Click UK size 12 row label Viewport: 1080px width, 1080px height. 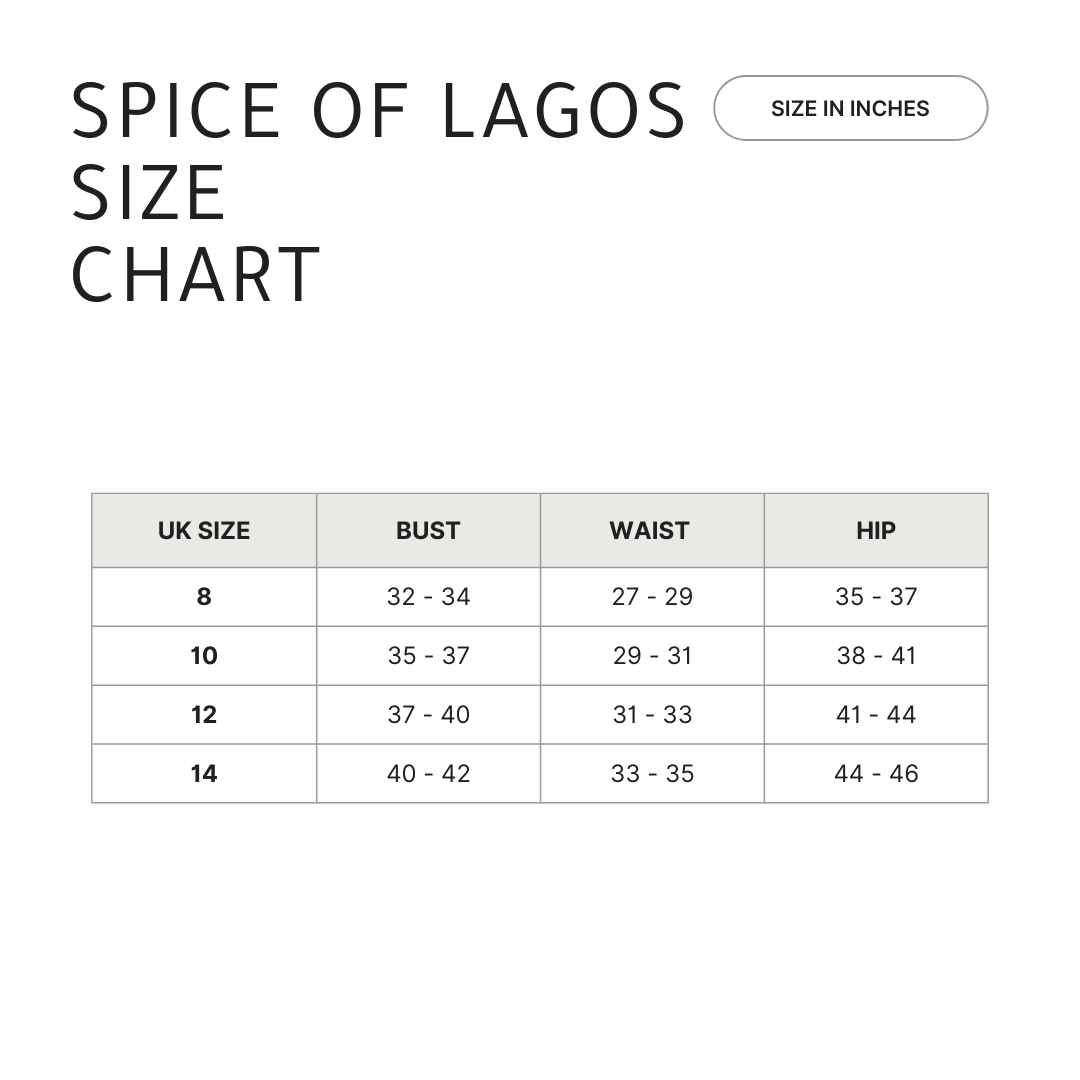click(204, 715)
